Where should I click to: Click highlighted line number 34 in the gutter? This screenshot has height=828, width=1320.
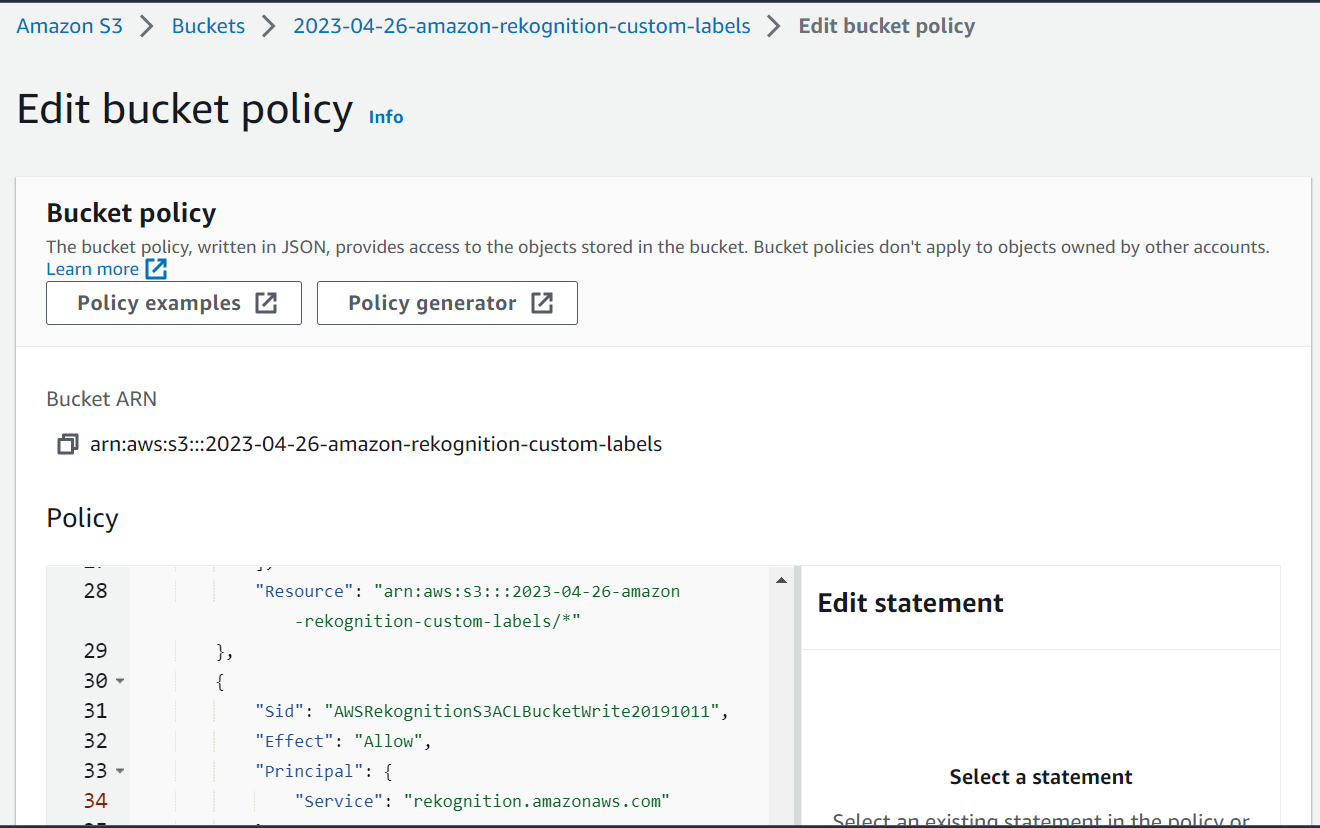point(95,801)
